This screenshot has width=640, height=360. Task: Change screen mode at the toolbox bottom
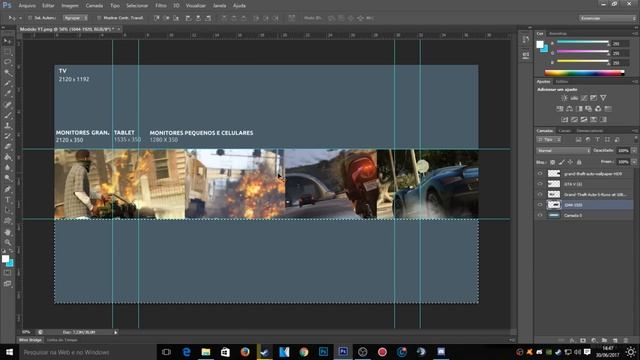click(x=7, y=283)
